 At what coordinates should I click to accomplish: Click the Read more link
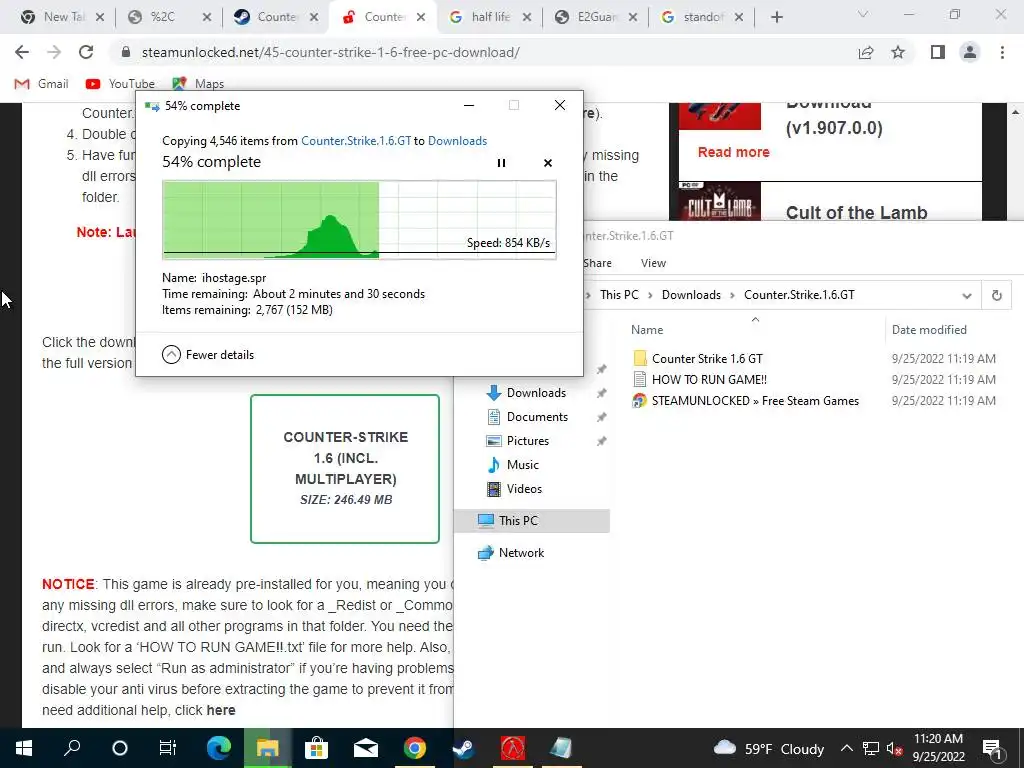(x=733, y=152)
